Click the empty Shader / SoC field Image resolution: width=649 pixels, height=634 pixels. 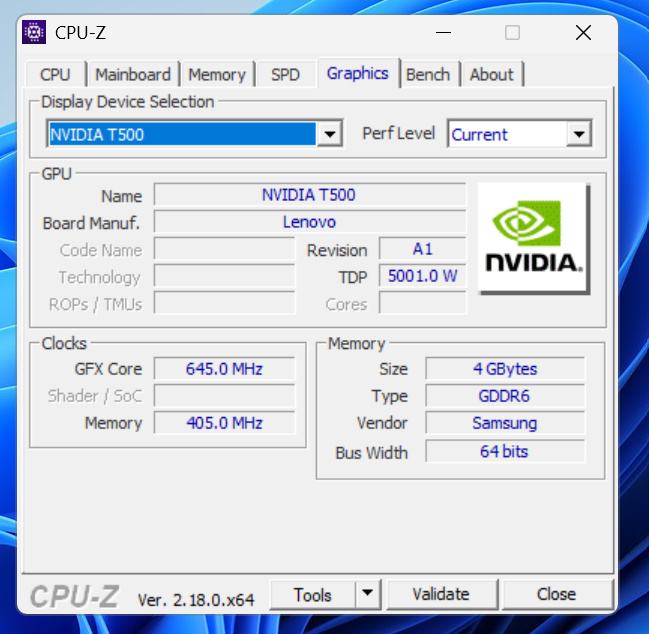click(224, 396)
